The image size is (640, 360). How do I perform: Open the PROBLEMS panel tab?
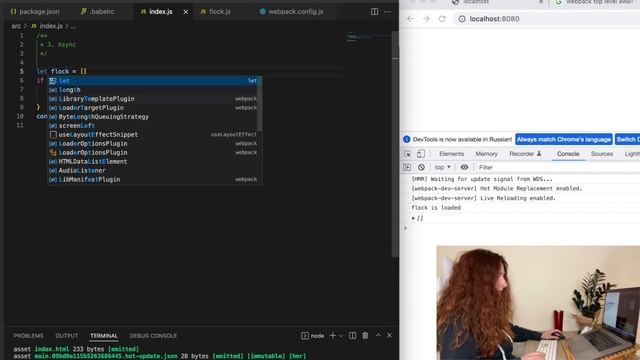point(28,336)
